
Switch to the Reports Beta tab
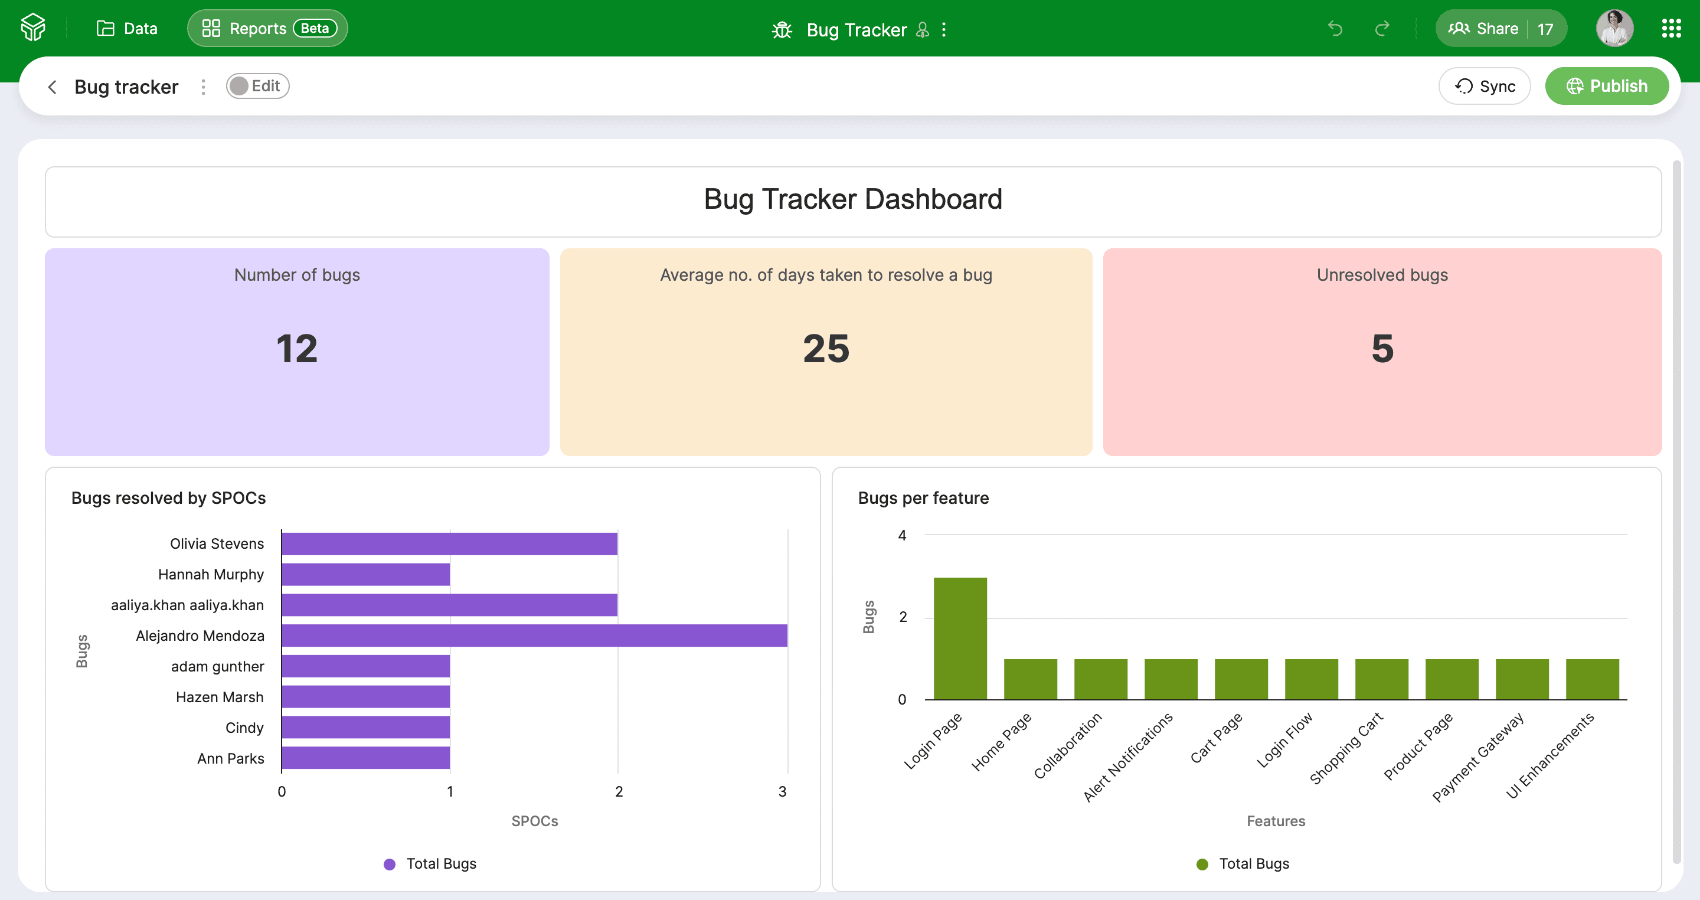(267, 28)
